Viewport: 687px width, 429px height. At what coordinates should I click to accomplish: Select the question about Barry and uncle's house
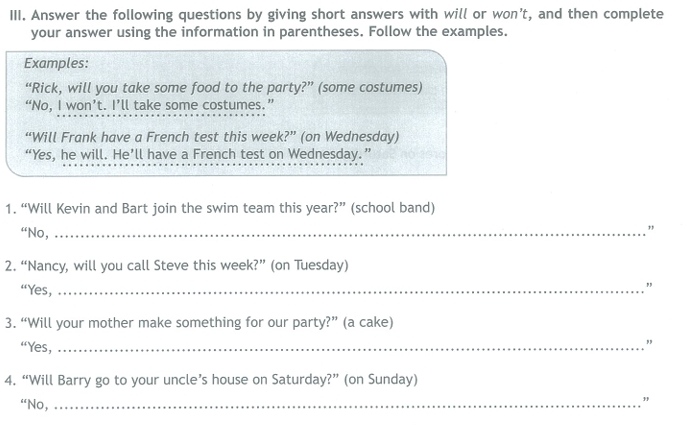coord(181,380)
